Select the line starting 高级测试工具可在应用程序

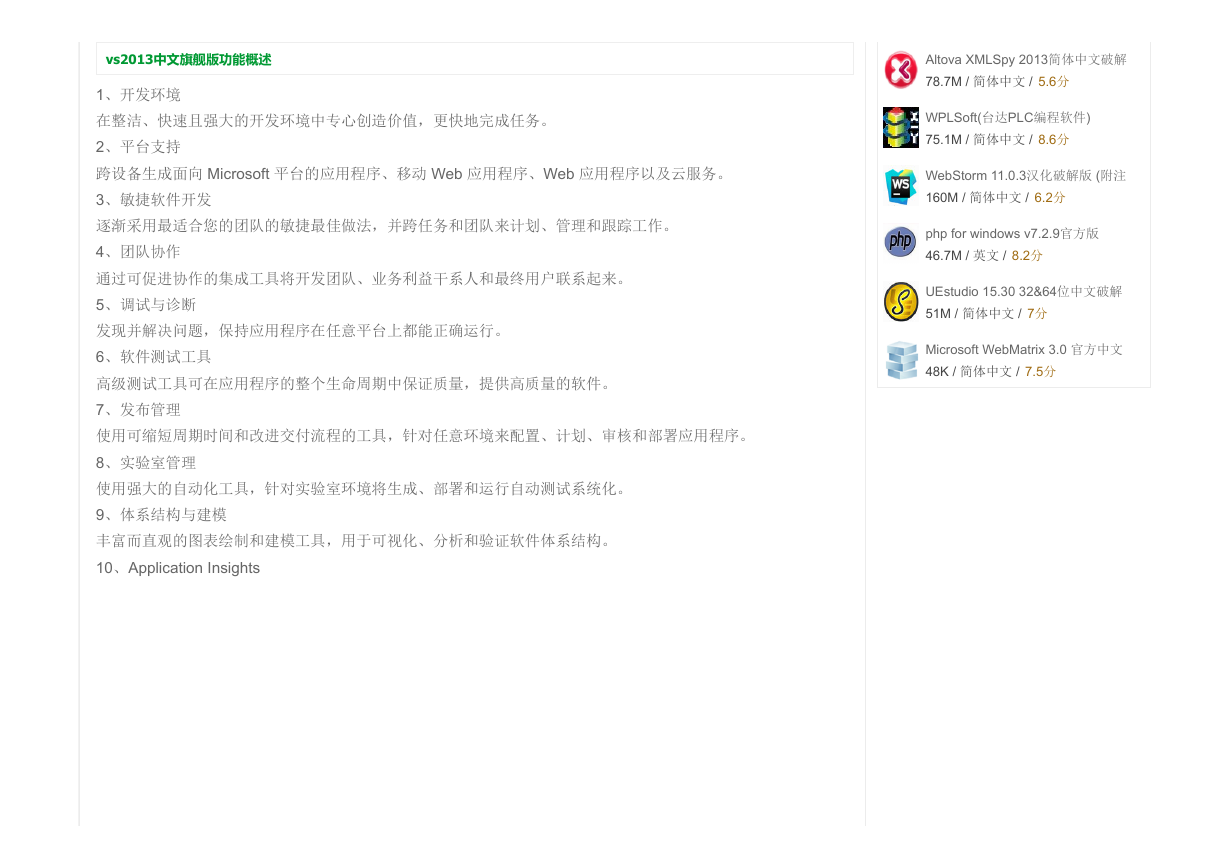(x=354, y=384)
